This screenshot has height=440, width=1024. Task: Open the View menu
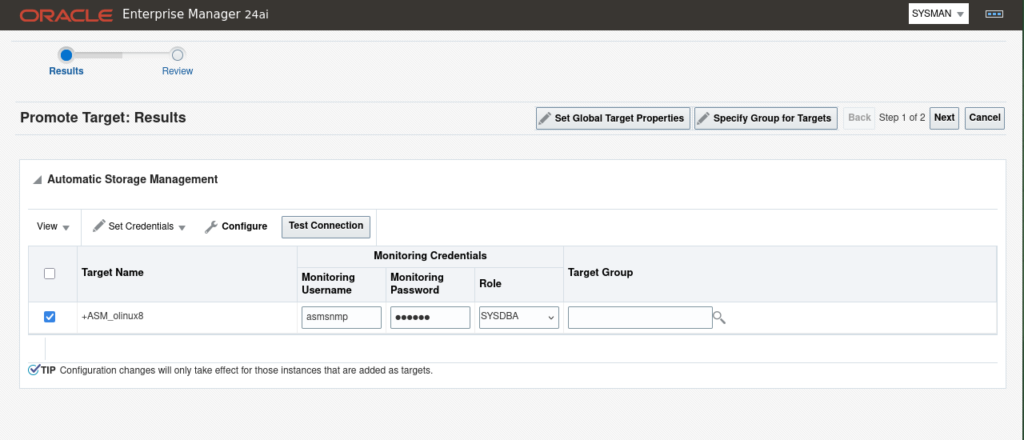point(53,227)
